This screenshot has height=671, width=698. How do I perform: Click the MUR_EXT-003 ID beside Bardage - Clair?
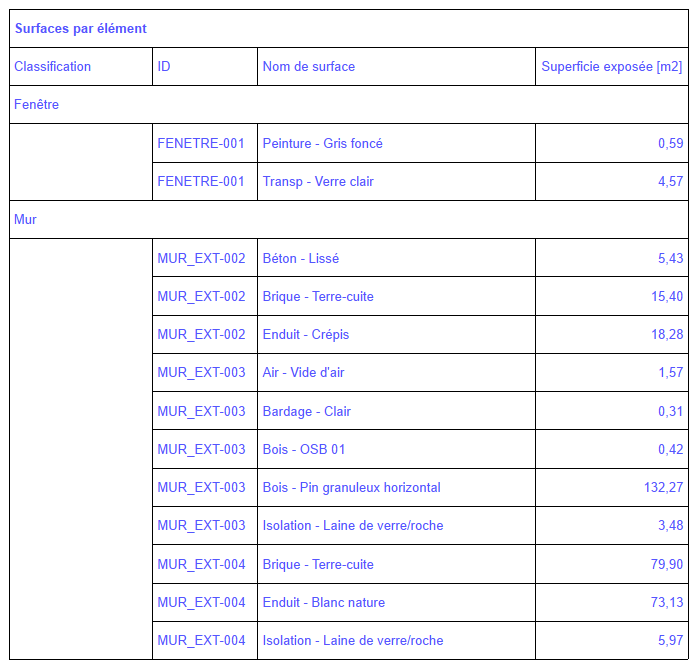click(201, 412)
